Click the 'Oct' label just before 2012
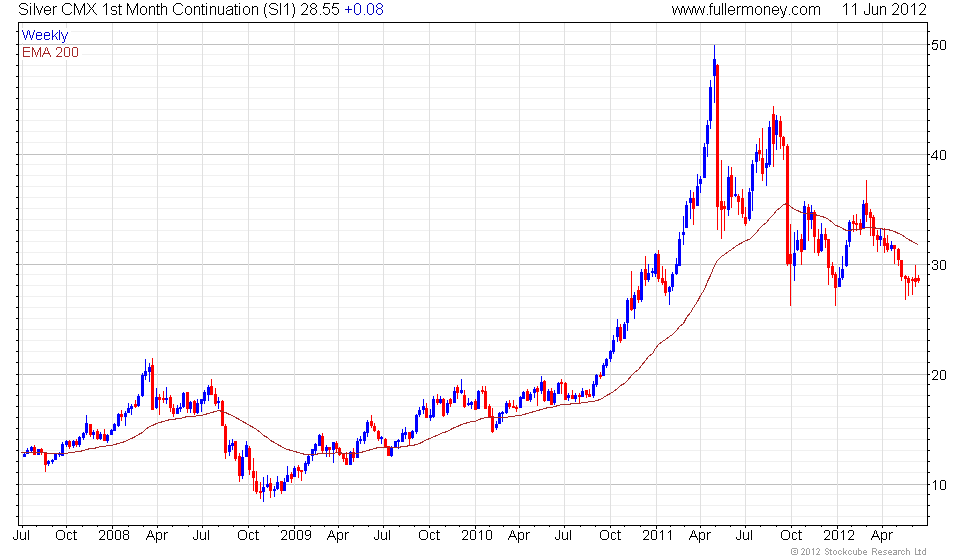The image size is (980, 560). tap(791, 535)
